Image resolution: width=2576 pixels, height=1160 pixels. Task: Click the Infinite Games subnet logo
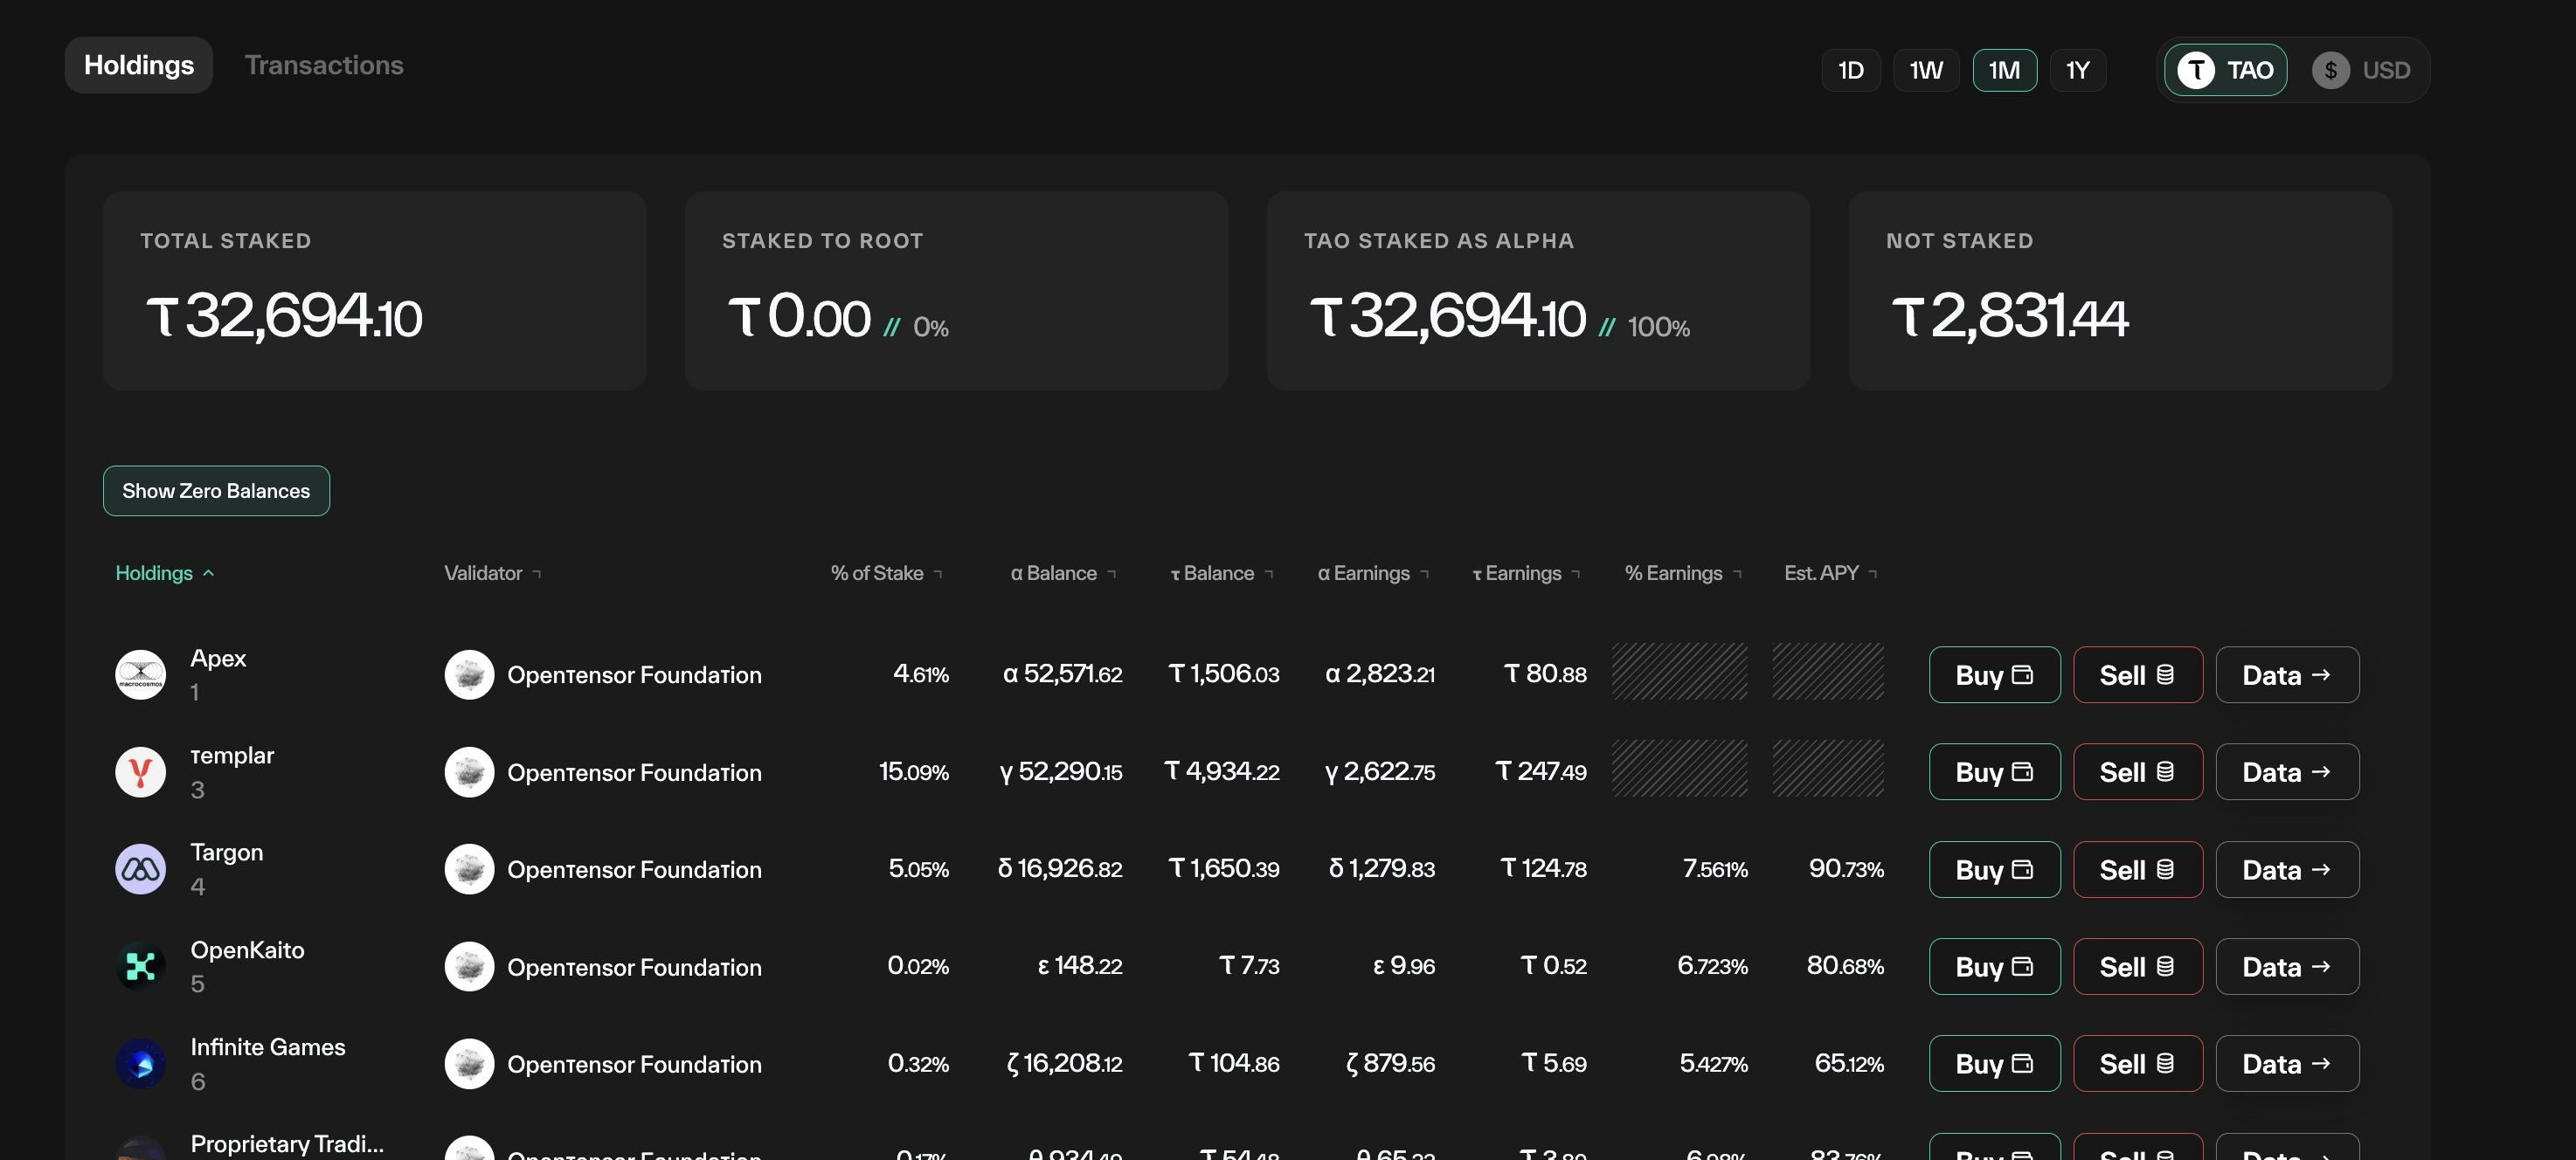tap(140, 1064)
